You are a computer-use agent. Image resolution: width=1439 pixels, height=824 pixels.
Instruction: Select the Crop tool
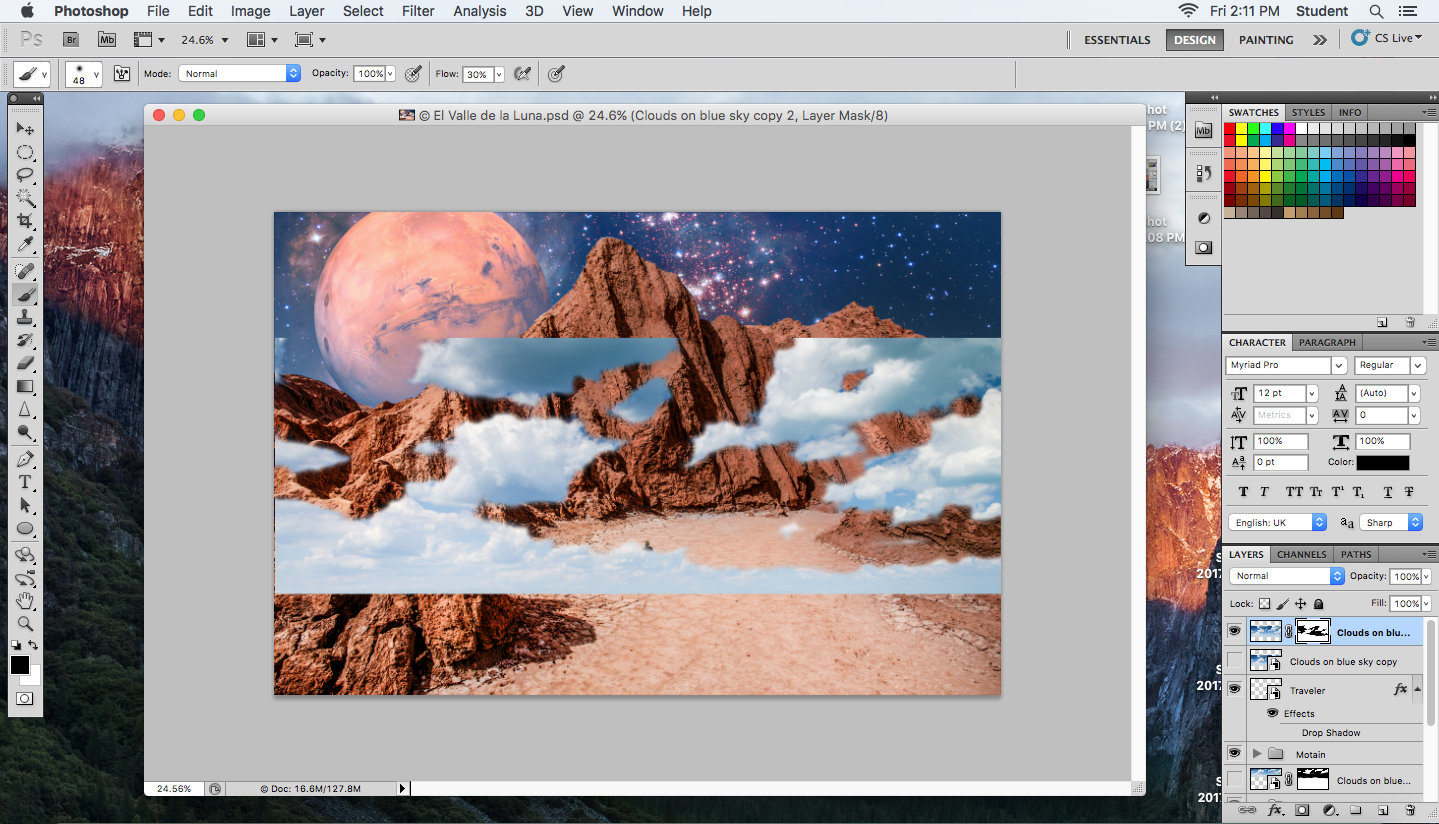click(x=25, y=221)
